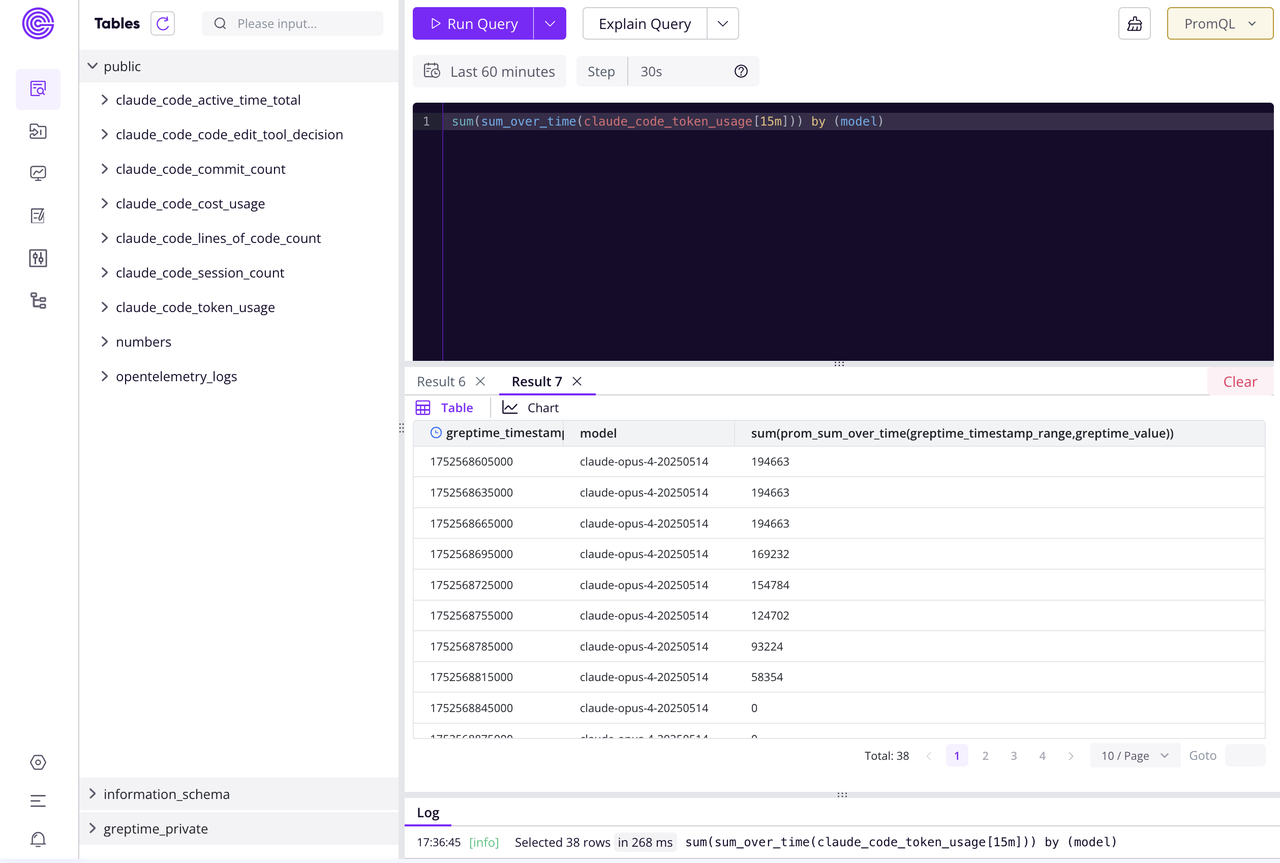Image resolution: width=1280 pixels, height=863 pixels.
Task: Open the Run Query dropdown arrow
Action: [x=550, y=24]
